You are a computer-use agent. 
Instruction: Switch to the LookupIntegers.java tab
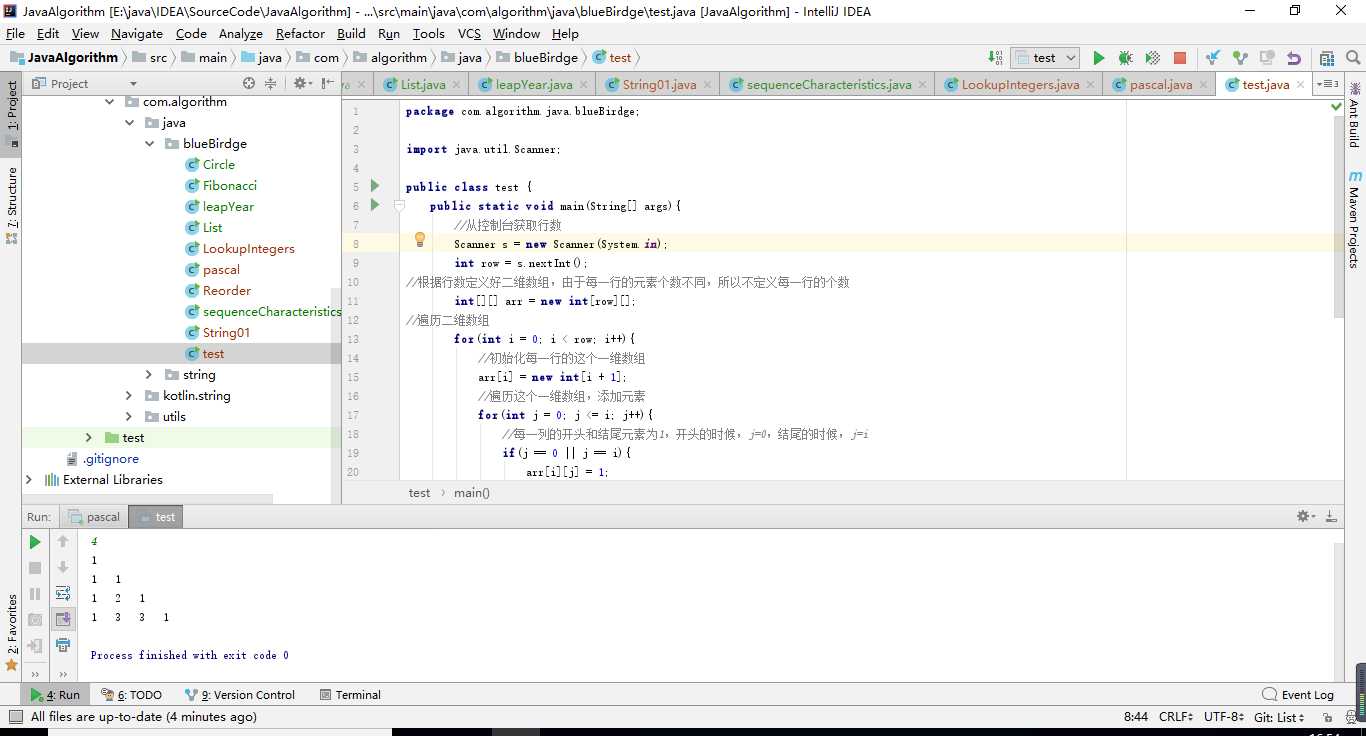pyautogui.click(x=1019, y=85)
